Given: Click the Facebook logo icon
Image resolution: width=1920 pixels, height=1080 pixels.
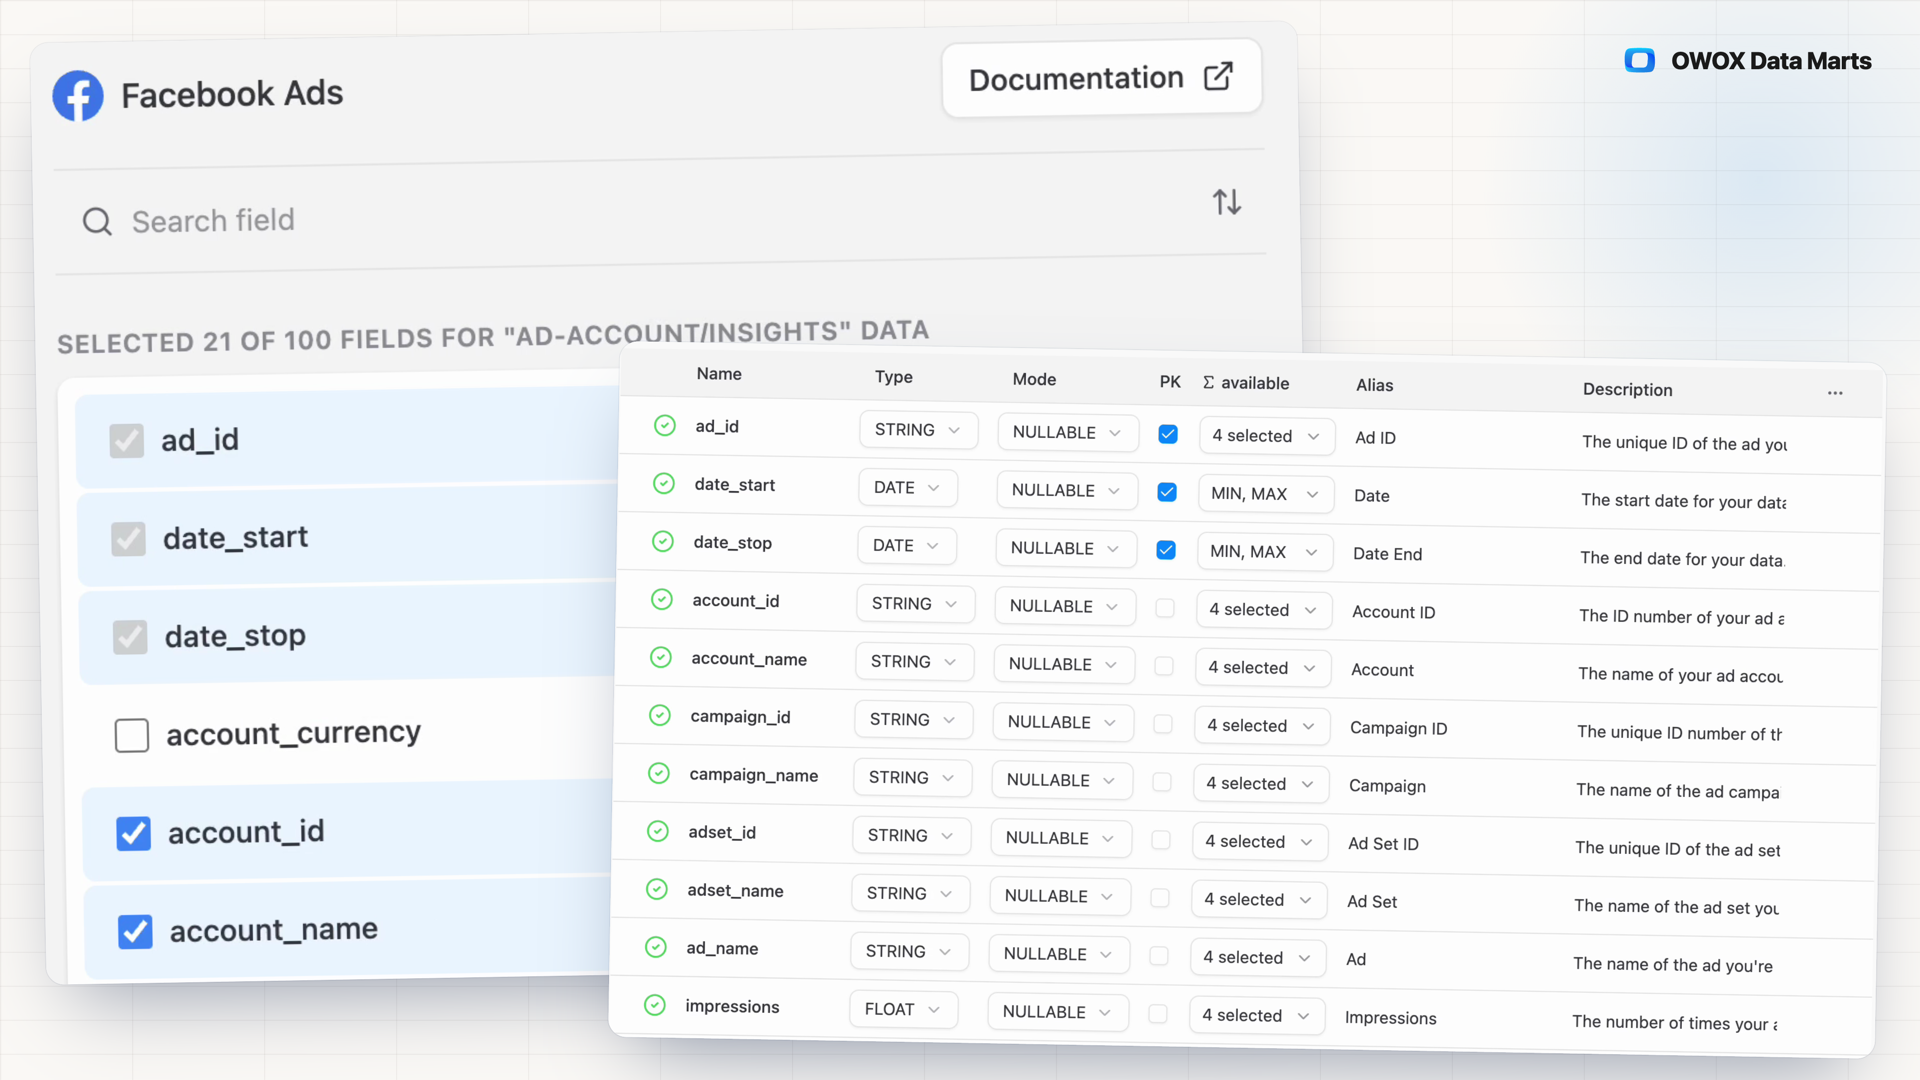Looking at the screenshot, I should [78, 96].
